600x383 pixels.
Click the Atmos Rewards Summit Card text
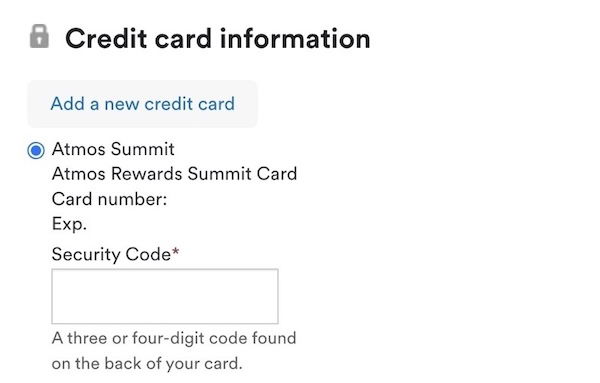[x=174, y=174]
